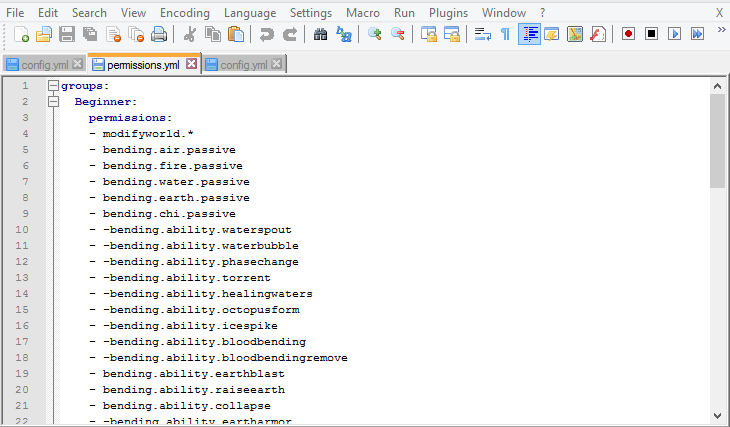
Task: Close the last config.yml tab
Action: pos(277,64)
